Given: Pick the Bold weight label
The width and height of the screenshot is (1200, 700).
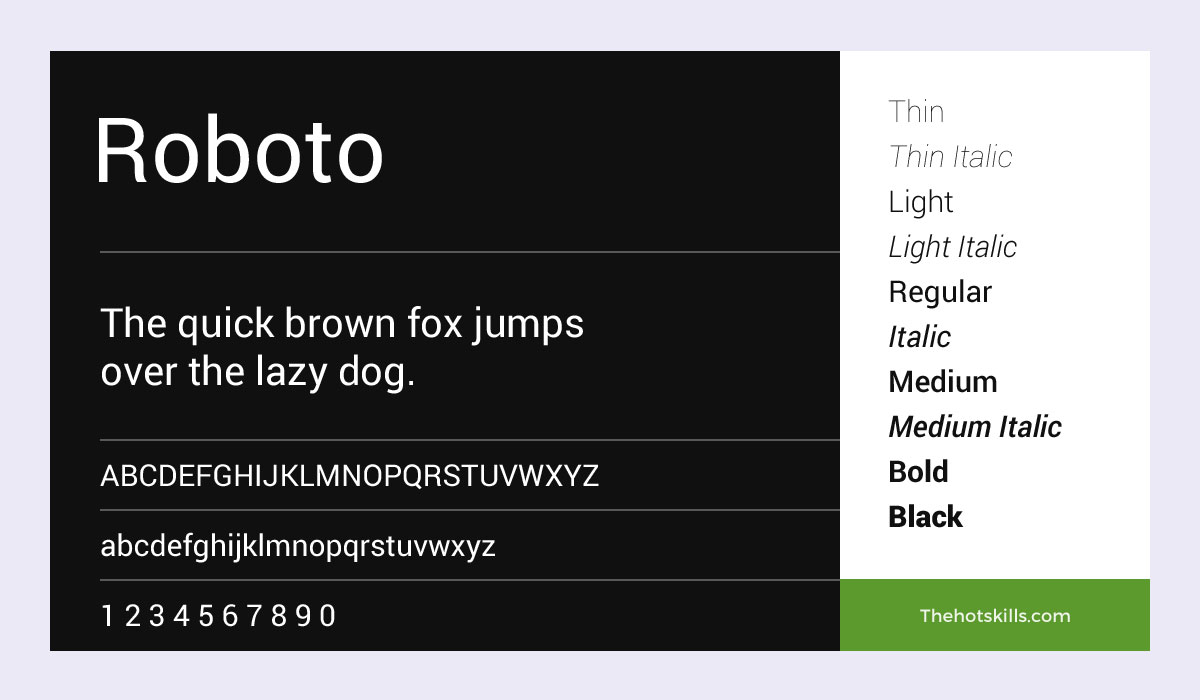Looking at the screenshot, I should coord(918,472).
